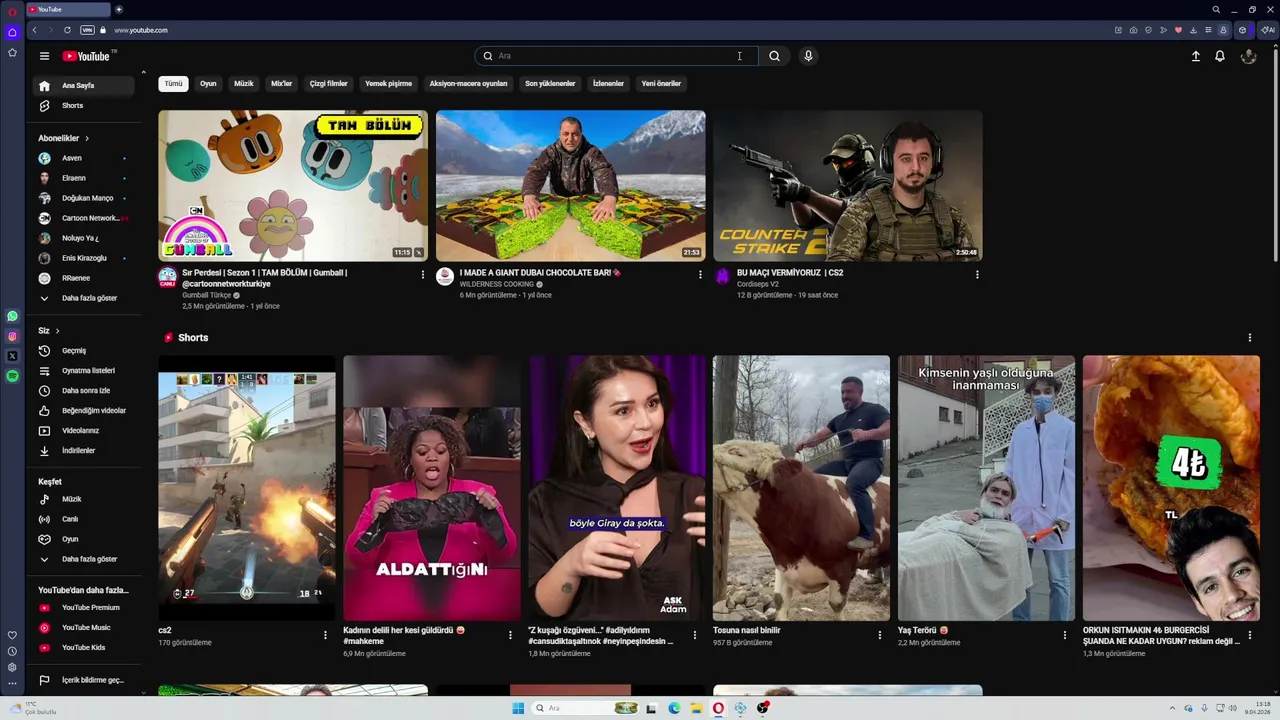Open options for Gumball video
The image size is (1280, 720).
point(422,274)
